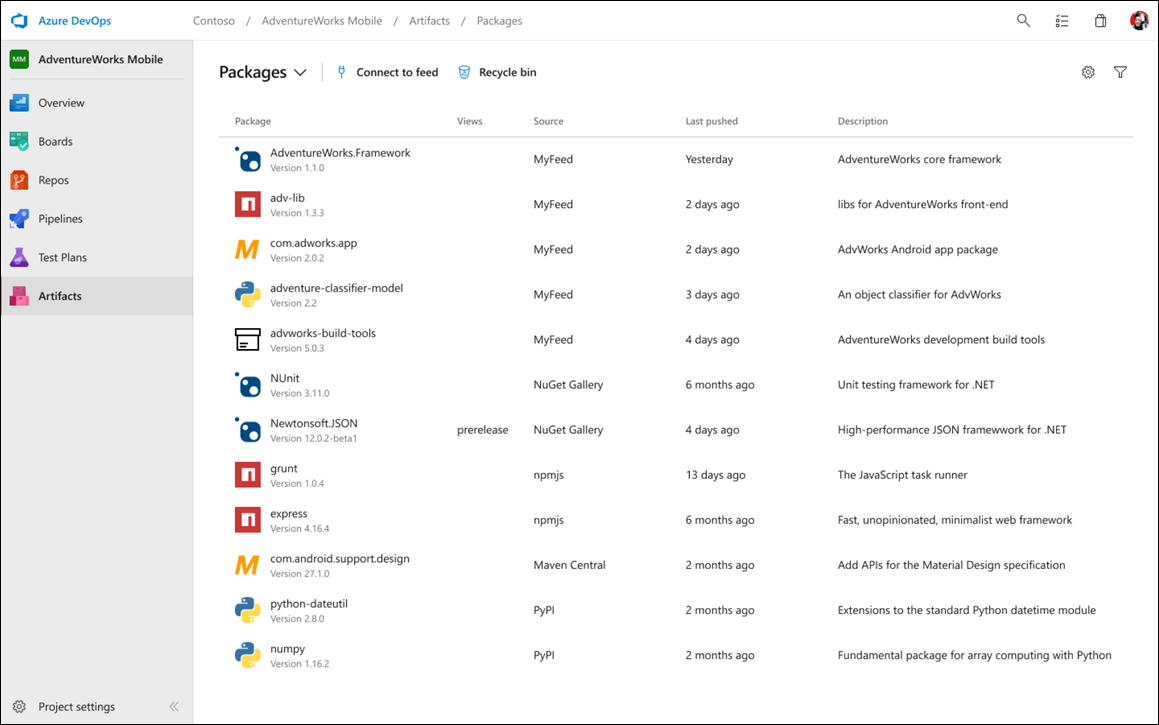Navigate to Boards in sidebar
The image size is (1159, 725).
(55, 141)
